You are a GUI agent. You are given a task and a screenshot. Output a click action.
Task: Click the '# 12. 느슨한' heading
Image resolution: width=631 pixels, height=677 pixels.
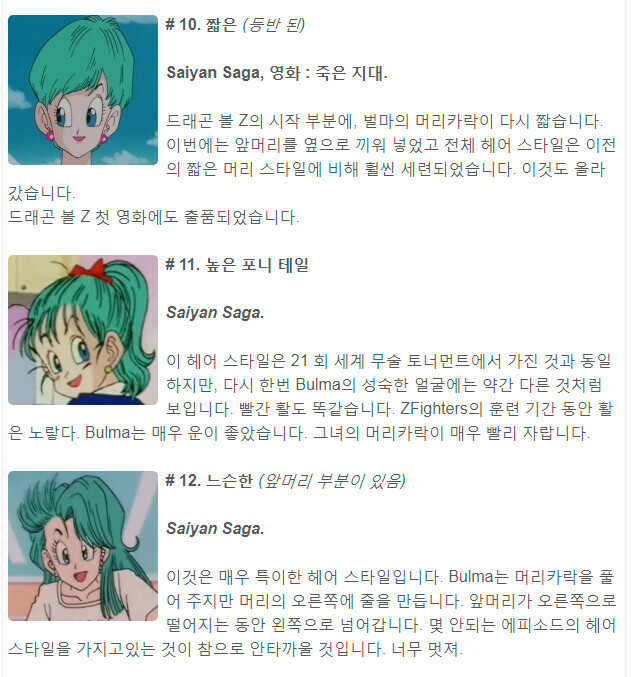coord(209,481)
